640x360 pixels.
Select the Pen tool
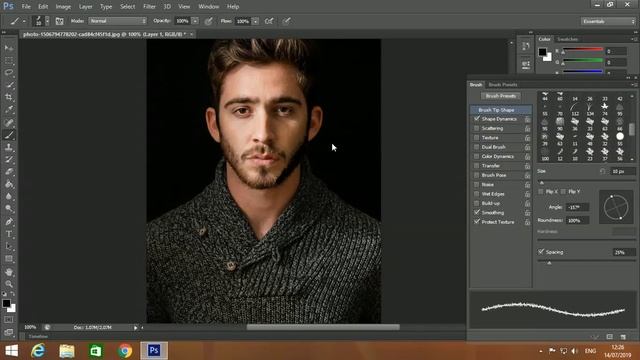point(9,222)
